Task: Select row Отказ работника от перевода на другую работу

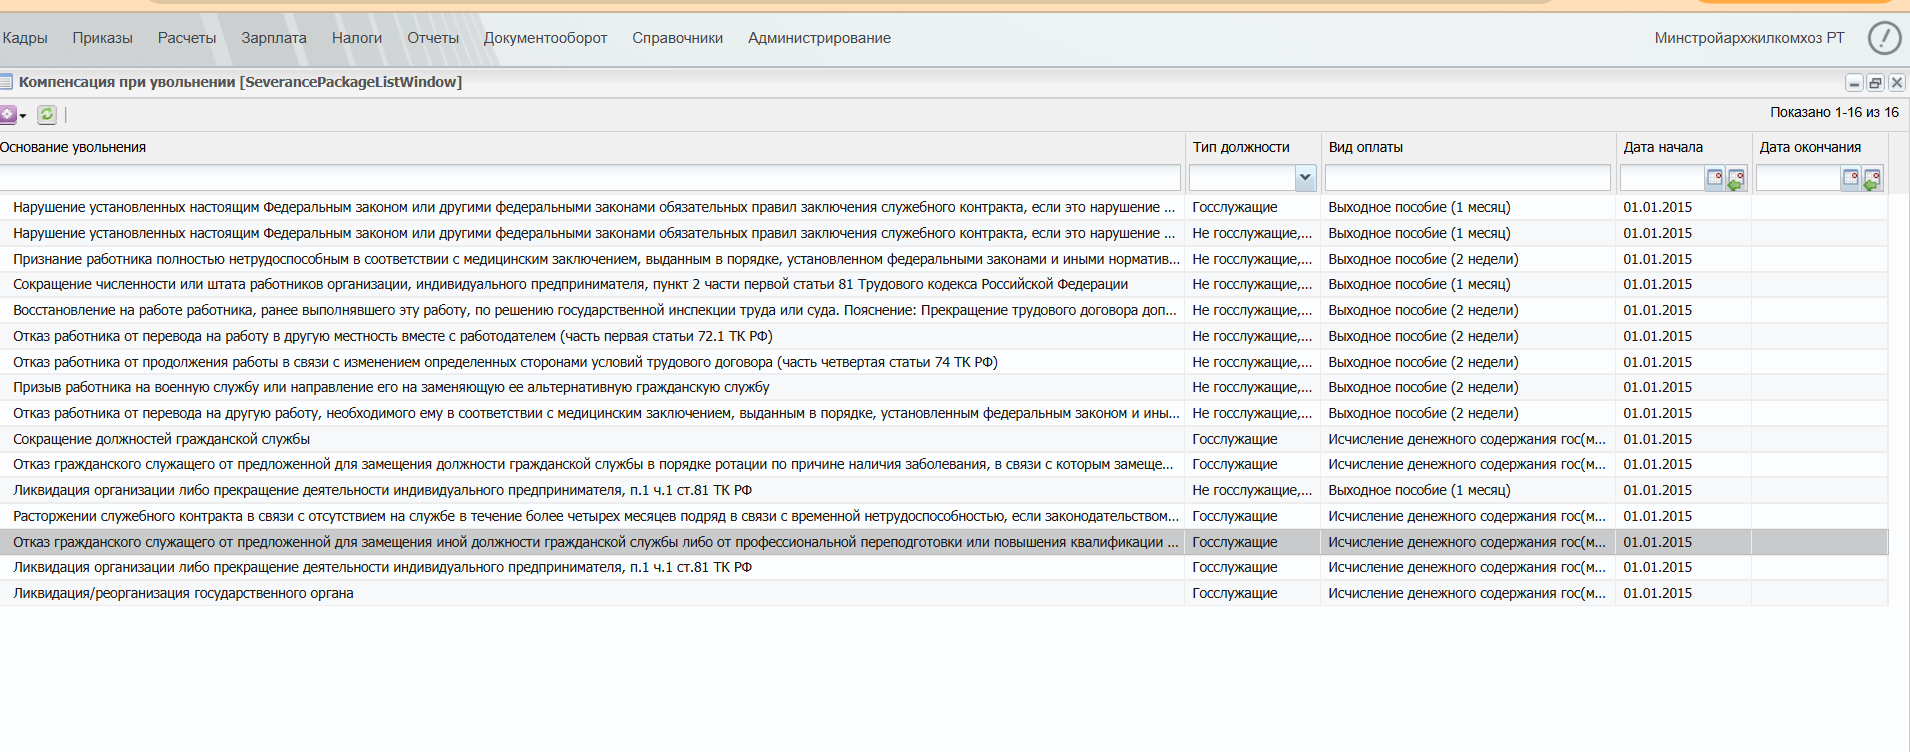Action: (x=944, y=414)
